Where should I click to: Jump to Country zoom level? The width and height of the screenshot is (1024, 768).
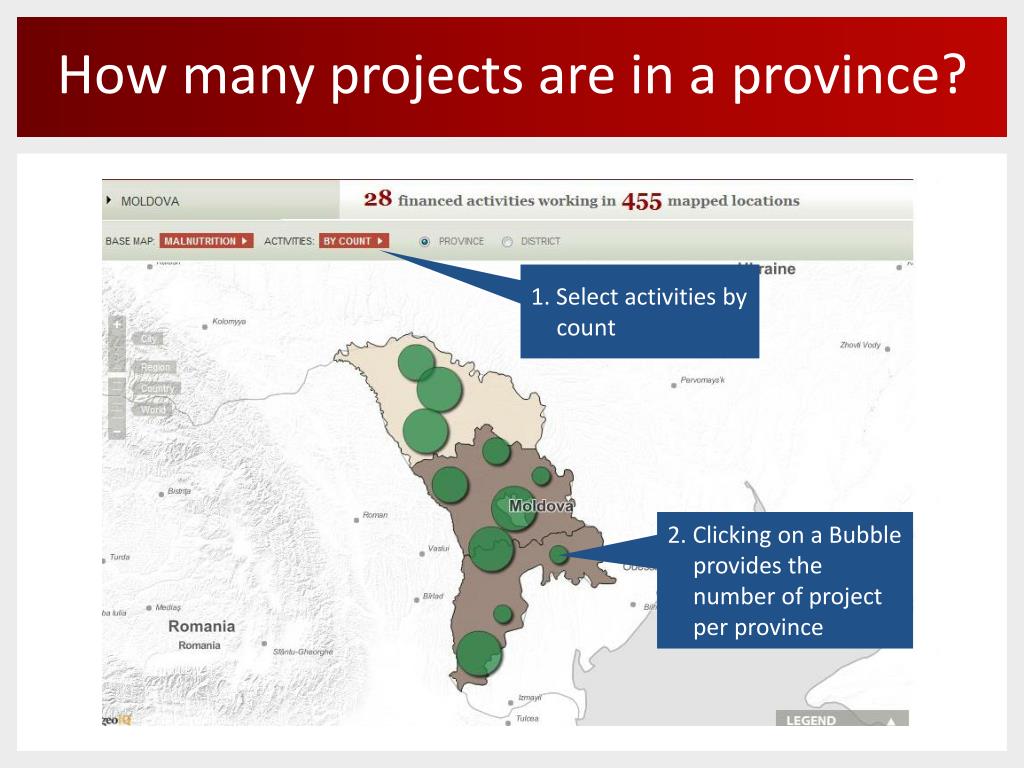(x=157, y=389)
